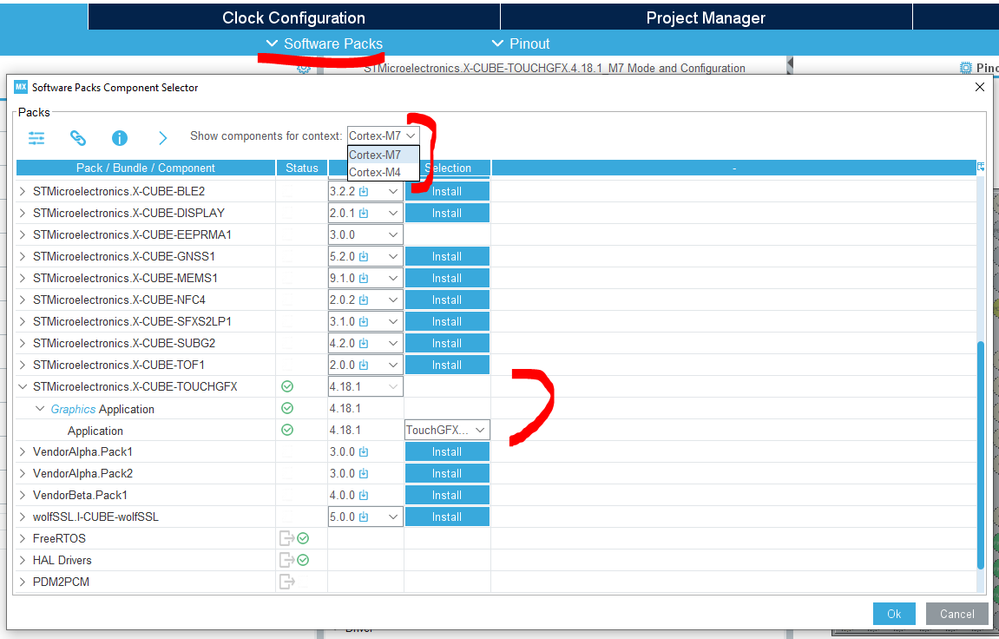Open the X-CUBE-SFXS2LP1 version dropdown arrow
This screenshot has width=999, height=639.
(x=393, y=321)
